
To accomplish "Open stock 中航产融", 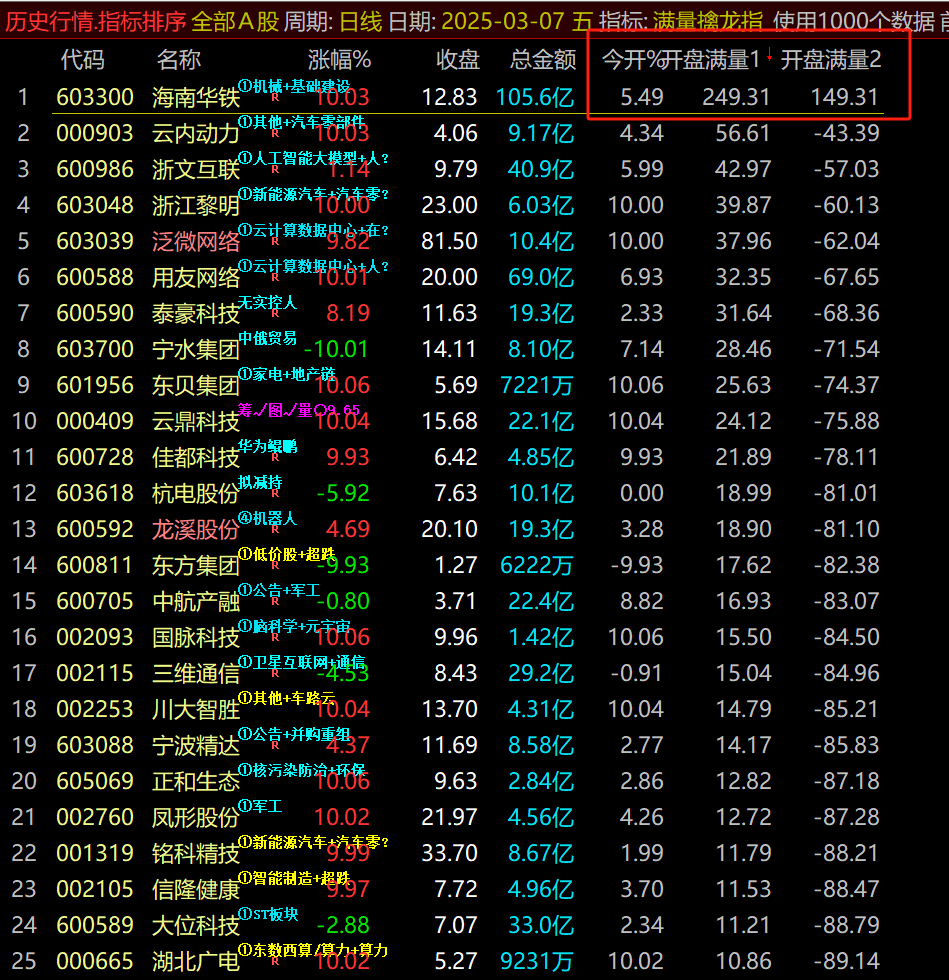I will [196, 602].
